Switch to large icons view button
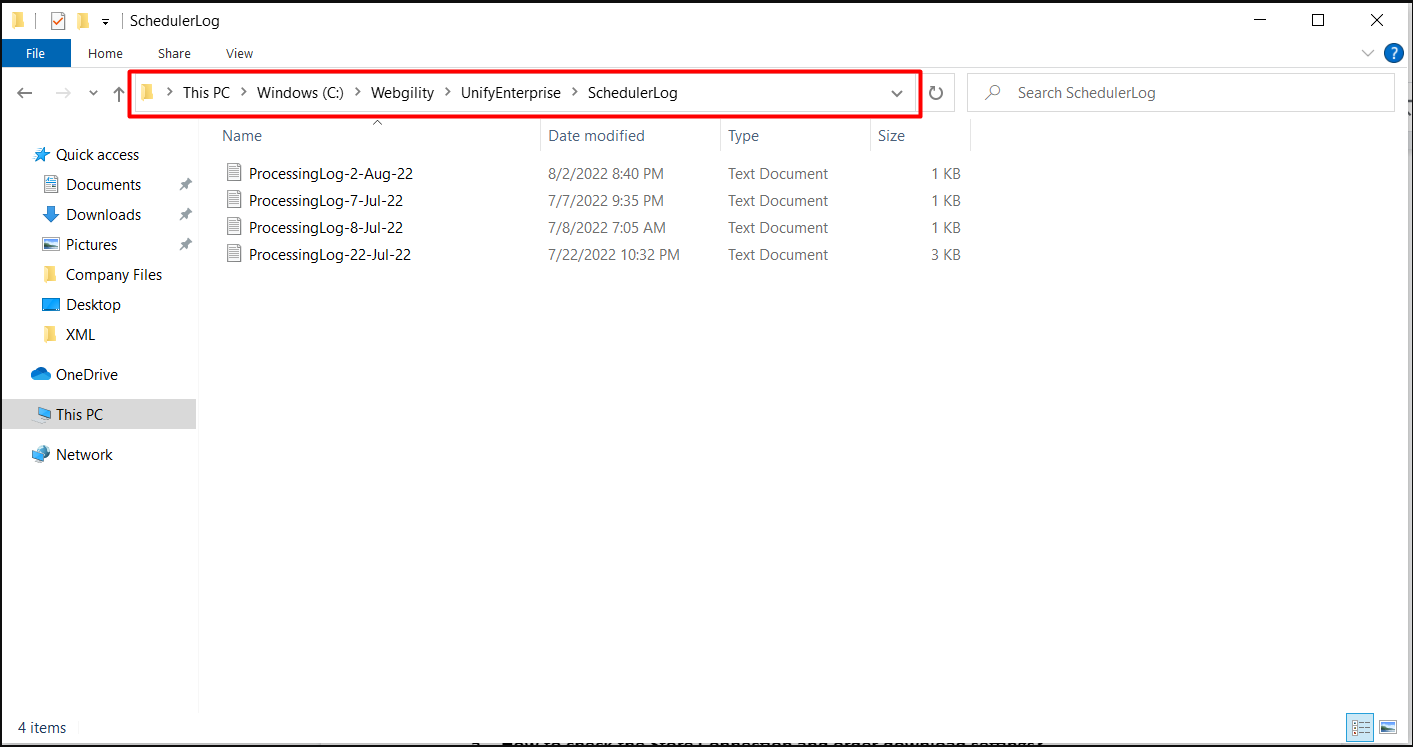Image resolution: width=1413 pixels, height=747 pixels. click(1388, 727)
